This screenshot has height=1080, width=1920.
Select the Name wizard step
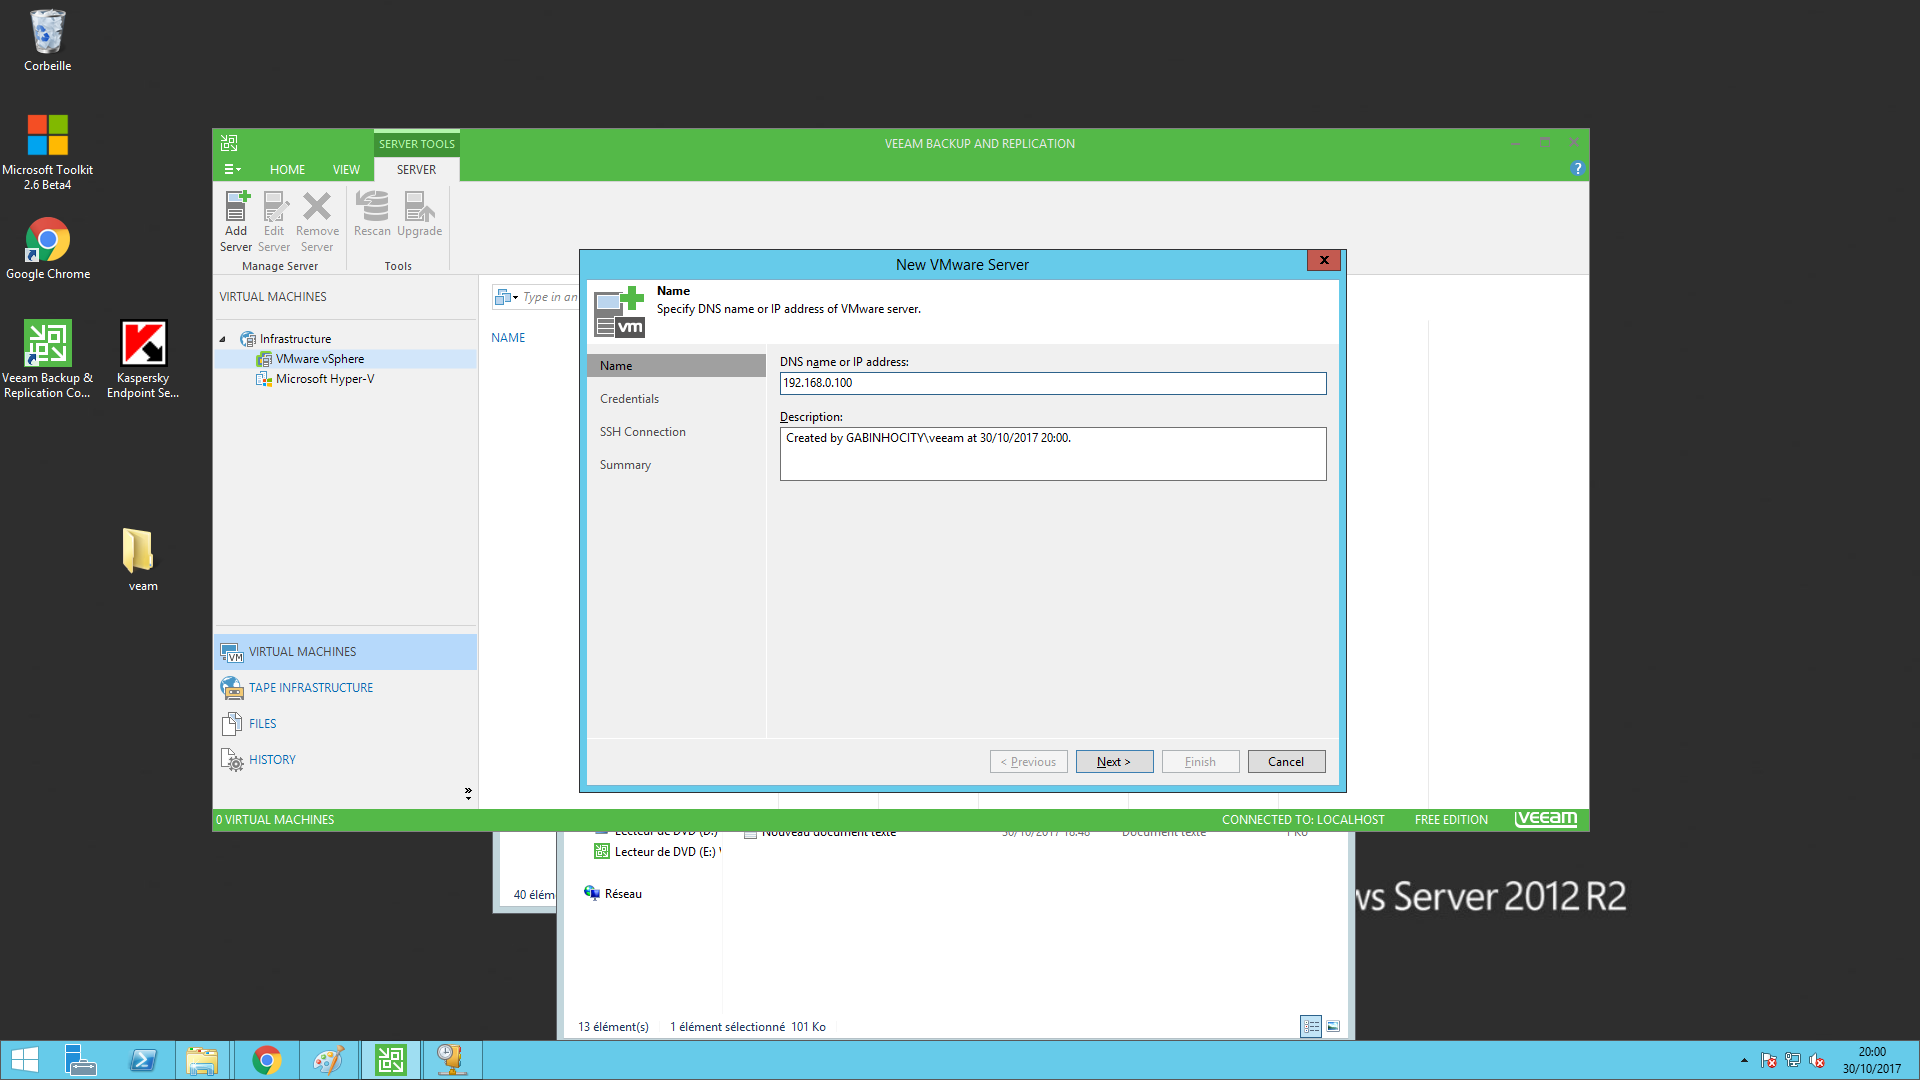tap(676, 366)
